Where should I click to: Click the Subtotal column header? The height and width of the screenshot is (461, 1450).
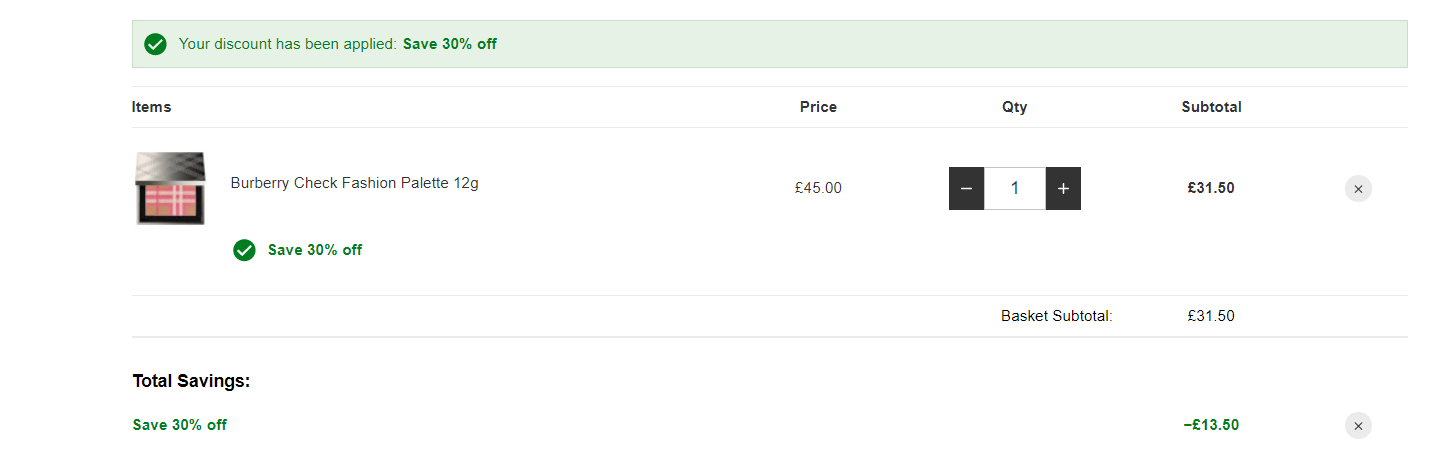click(1211, 107)
